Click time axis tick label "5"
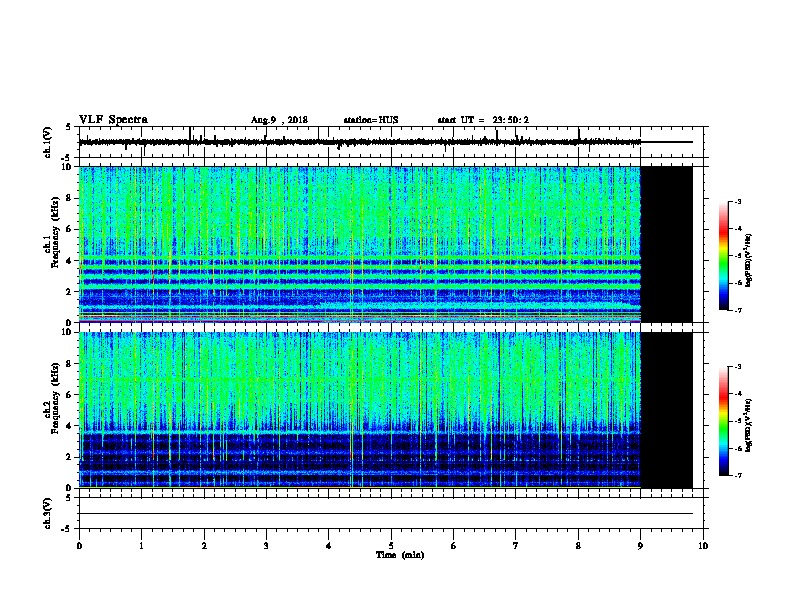Viewport: 792px width, 612px height. coord(391,546)
